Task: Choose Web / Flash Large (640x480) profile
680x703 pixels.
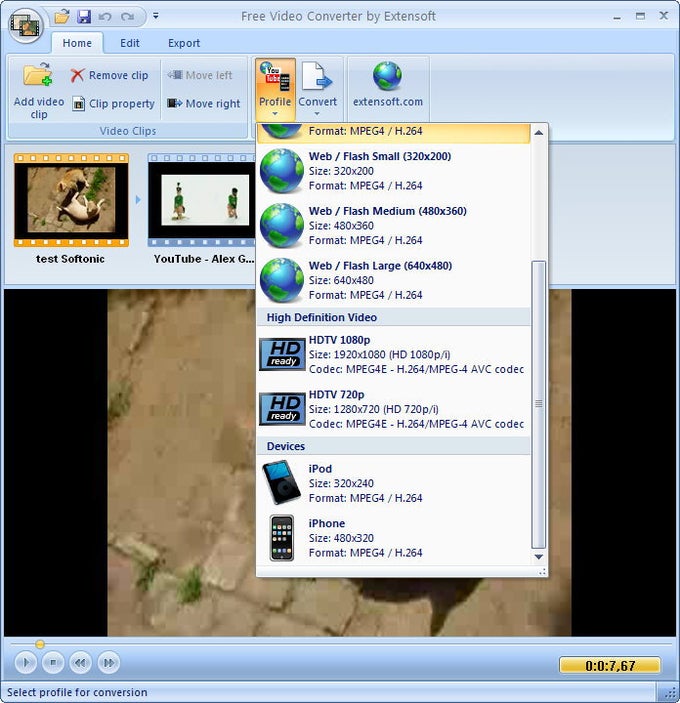Action: point(394,280)
